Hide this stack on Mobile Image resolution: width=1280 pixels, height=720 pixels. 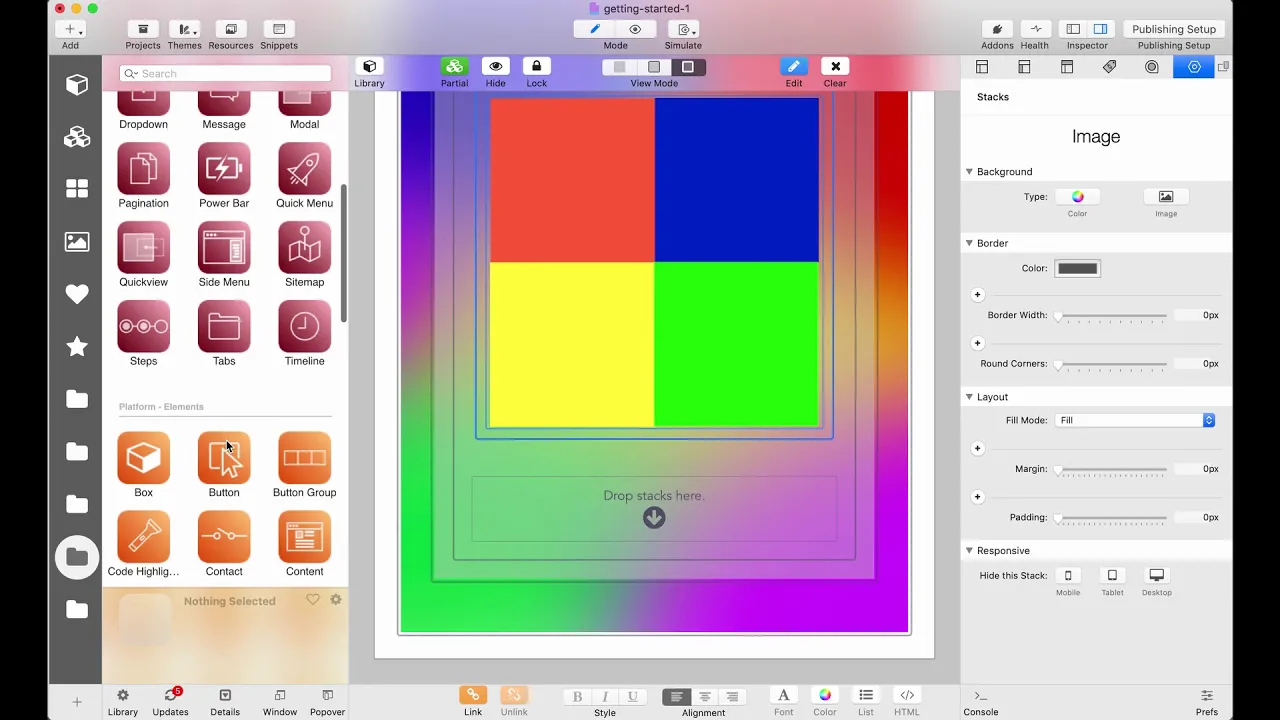pos(1068,575)
